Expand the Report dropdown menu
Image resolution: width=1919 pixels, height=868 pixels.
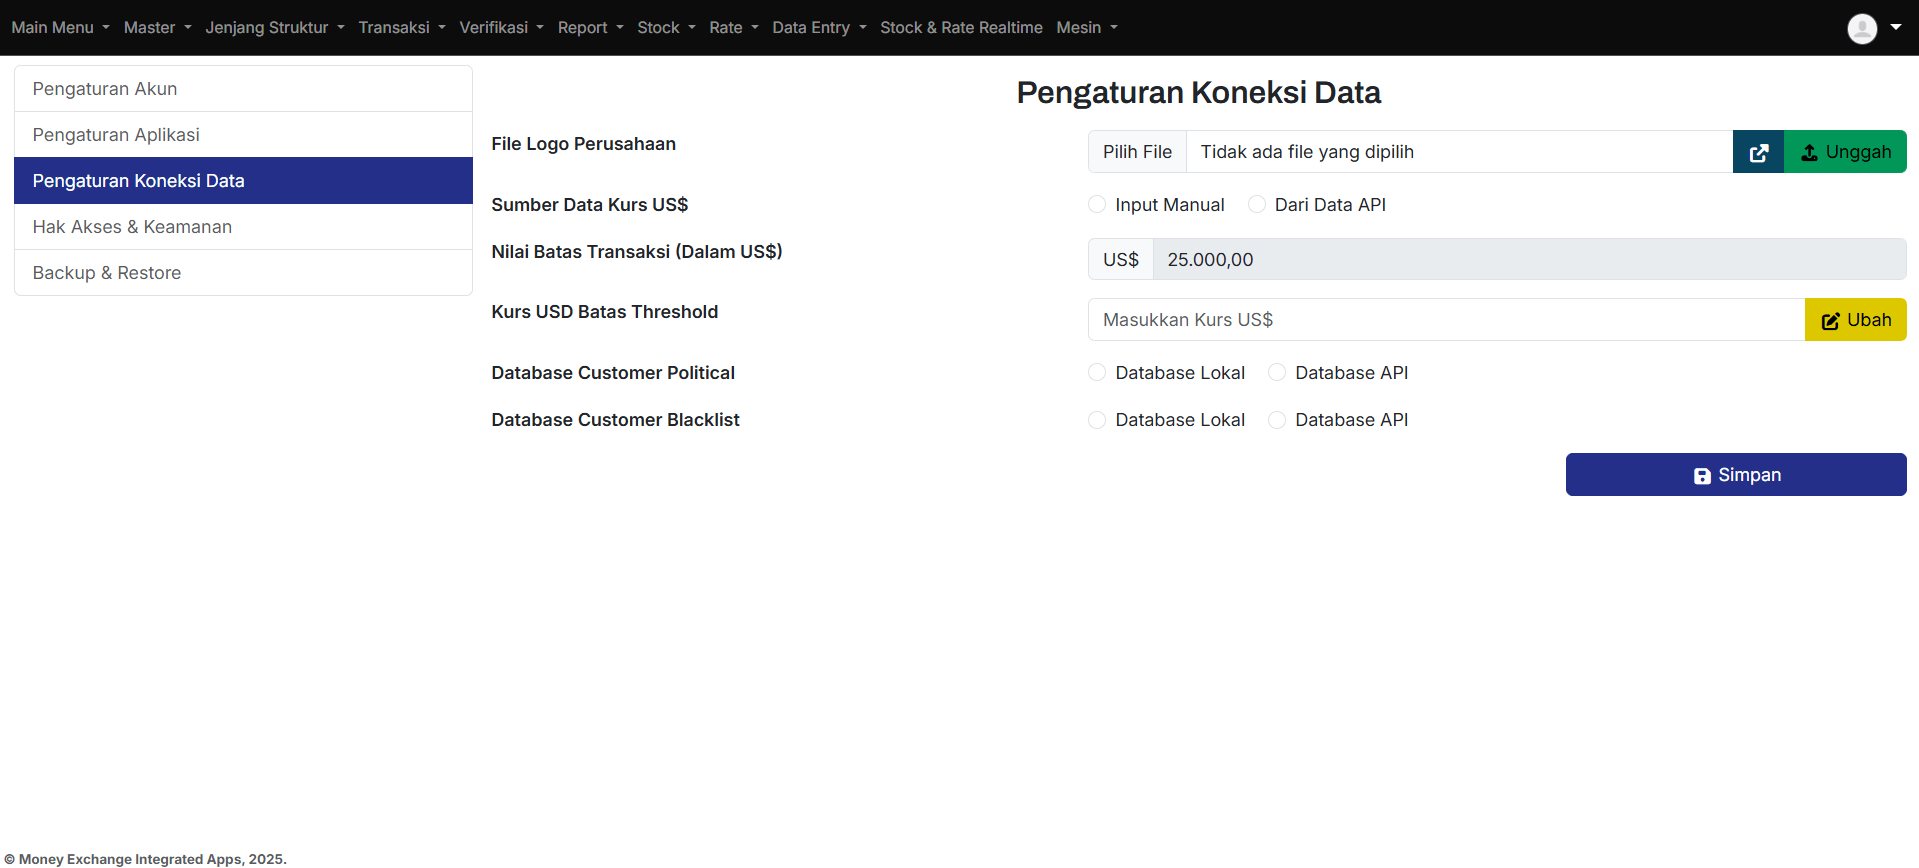tap(590, 28)
